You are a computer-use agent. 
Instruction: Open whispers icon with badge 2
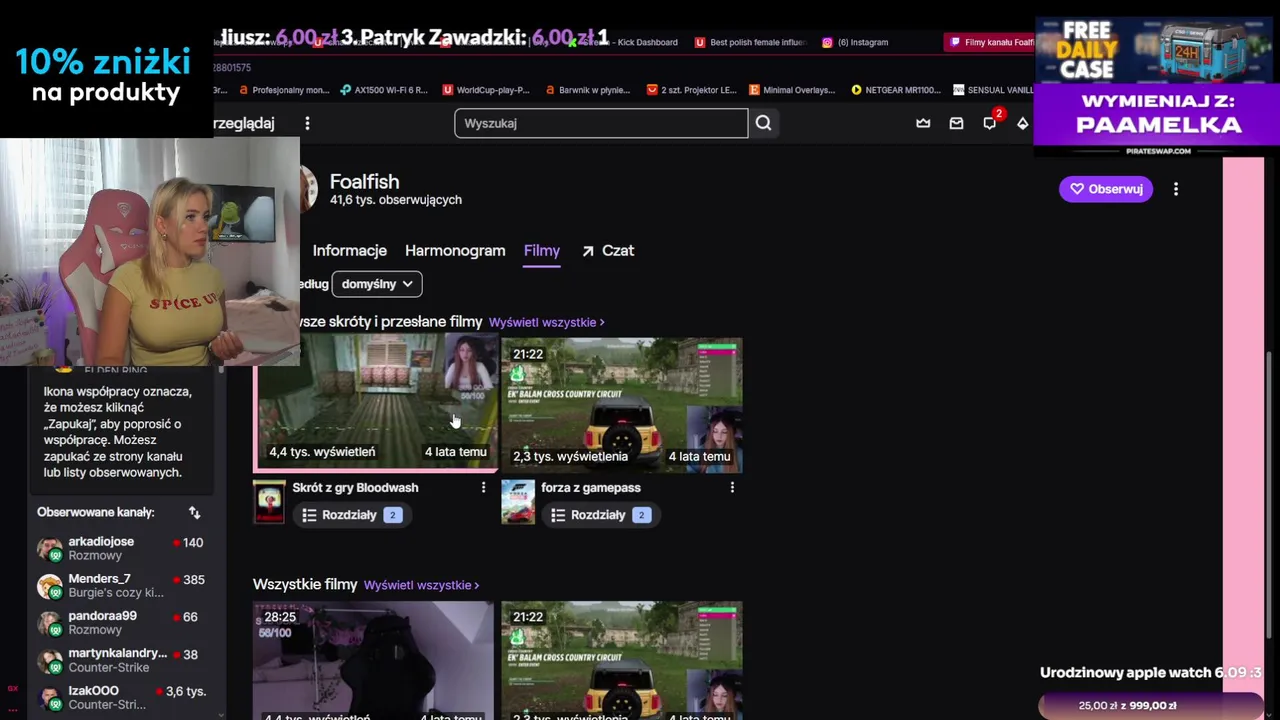(990, 122)
